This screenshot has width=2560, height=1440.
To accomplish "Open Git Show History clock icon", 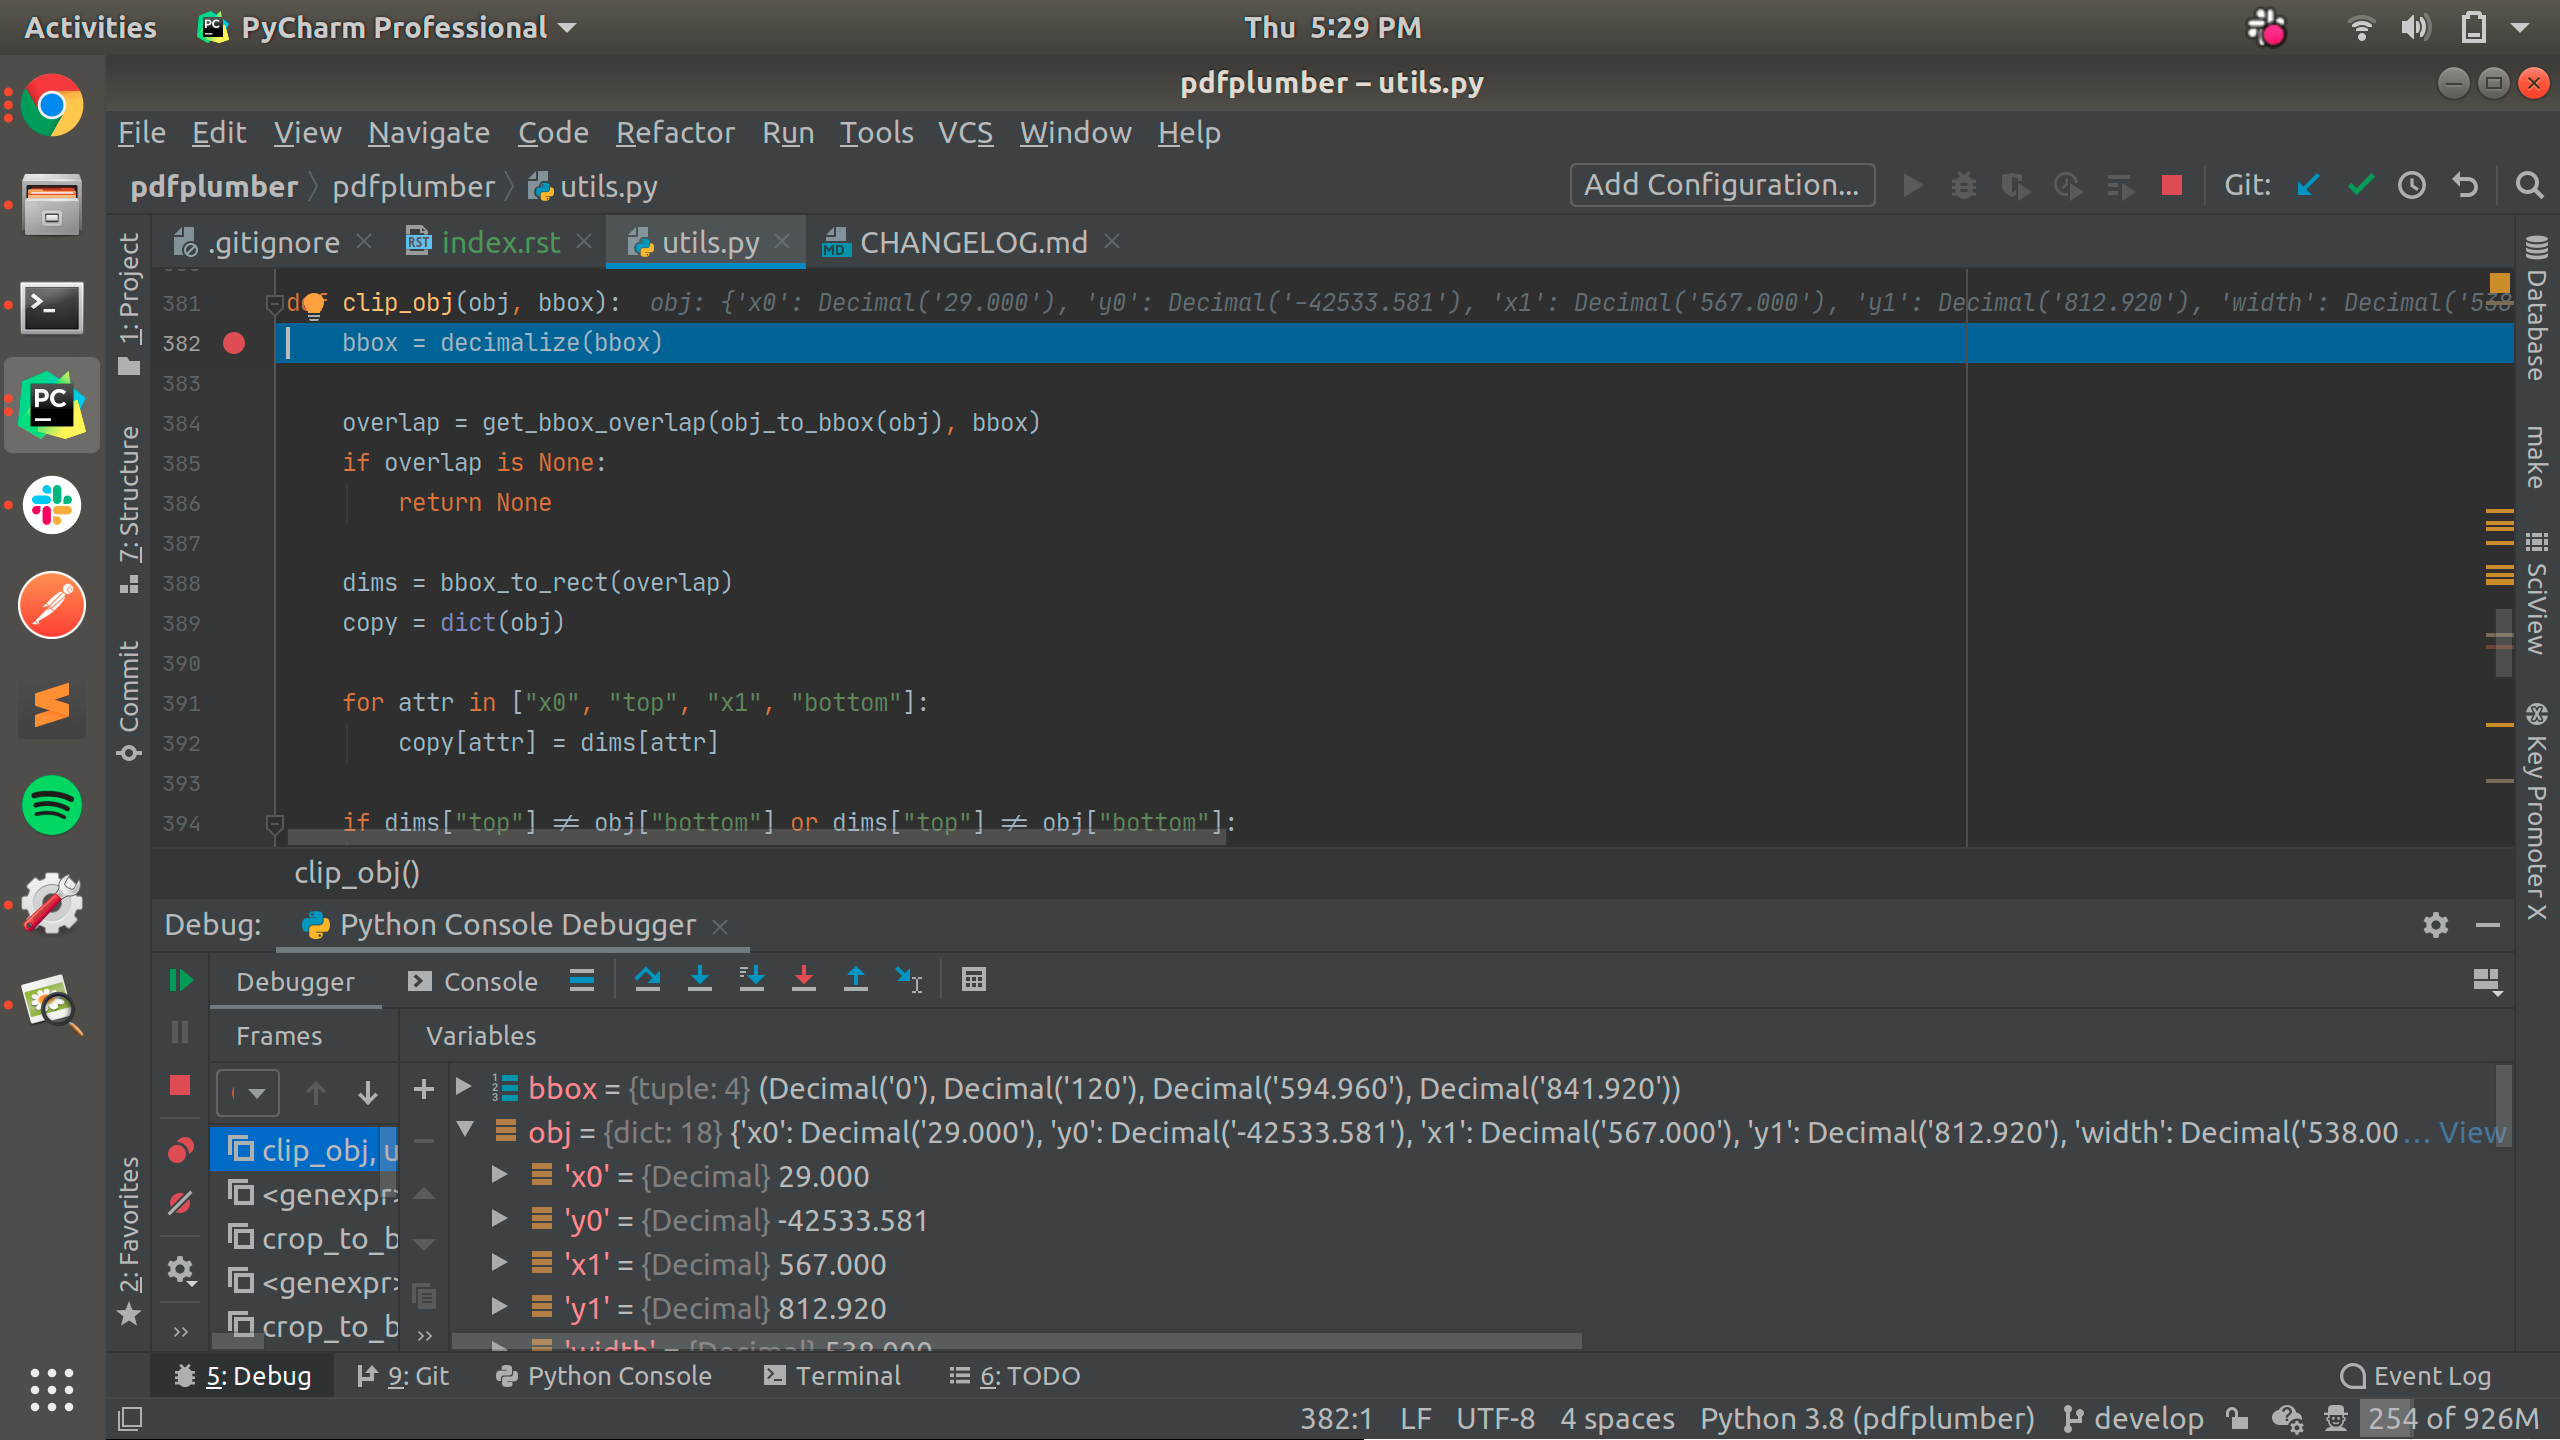I will (2412, 186).
